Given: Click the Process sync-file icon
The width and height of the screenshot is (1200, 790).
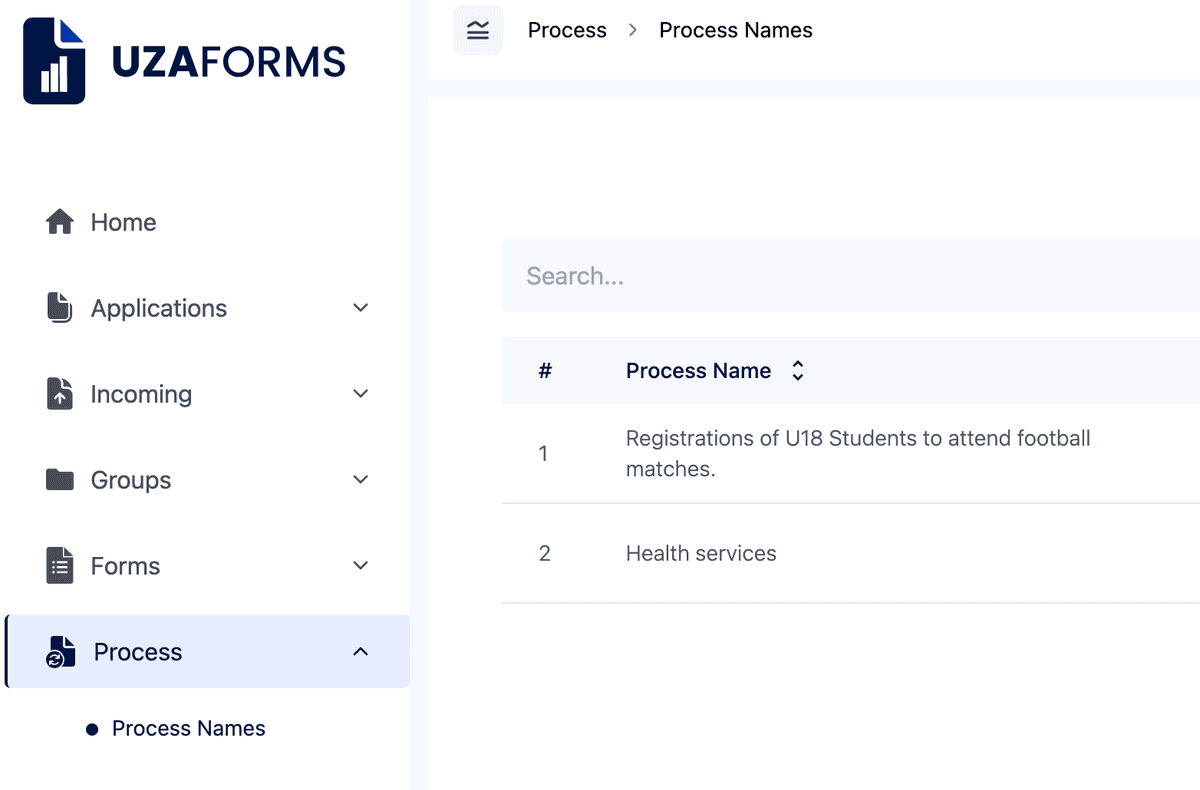Looking at the screenshot, I should point(61,652).
